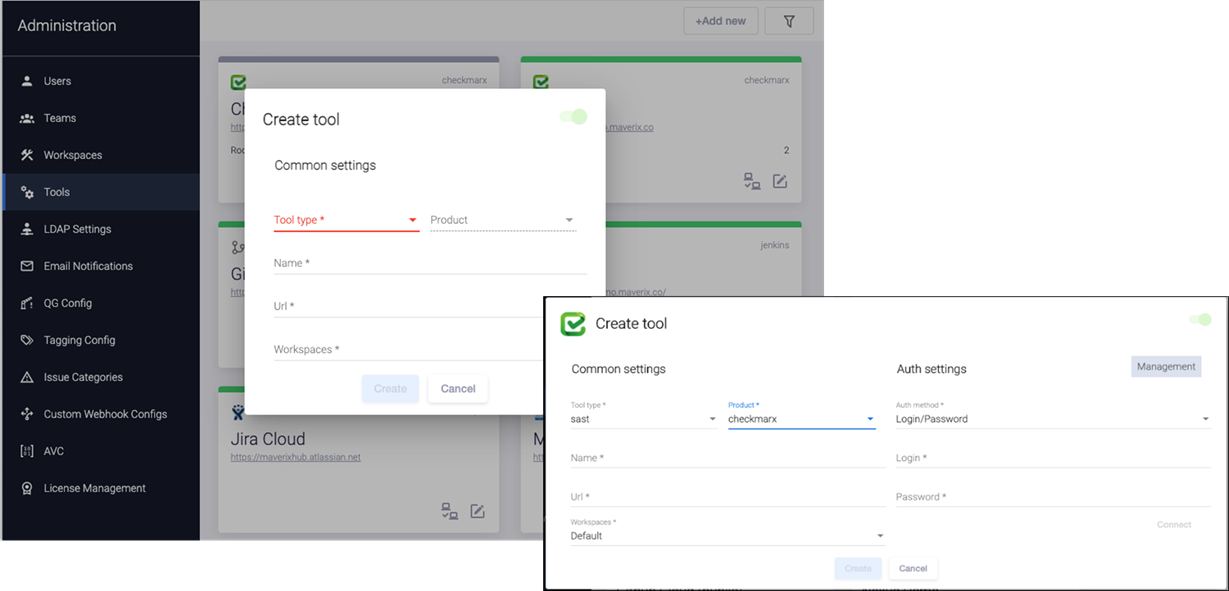1229x591 pixels.
Task: Open the filter funnel button
Action: point(789,21)
